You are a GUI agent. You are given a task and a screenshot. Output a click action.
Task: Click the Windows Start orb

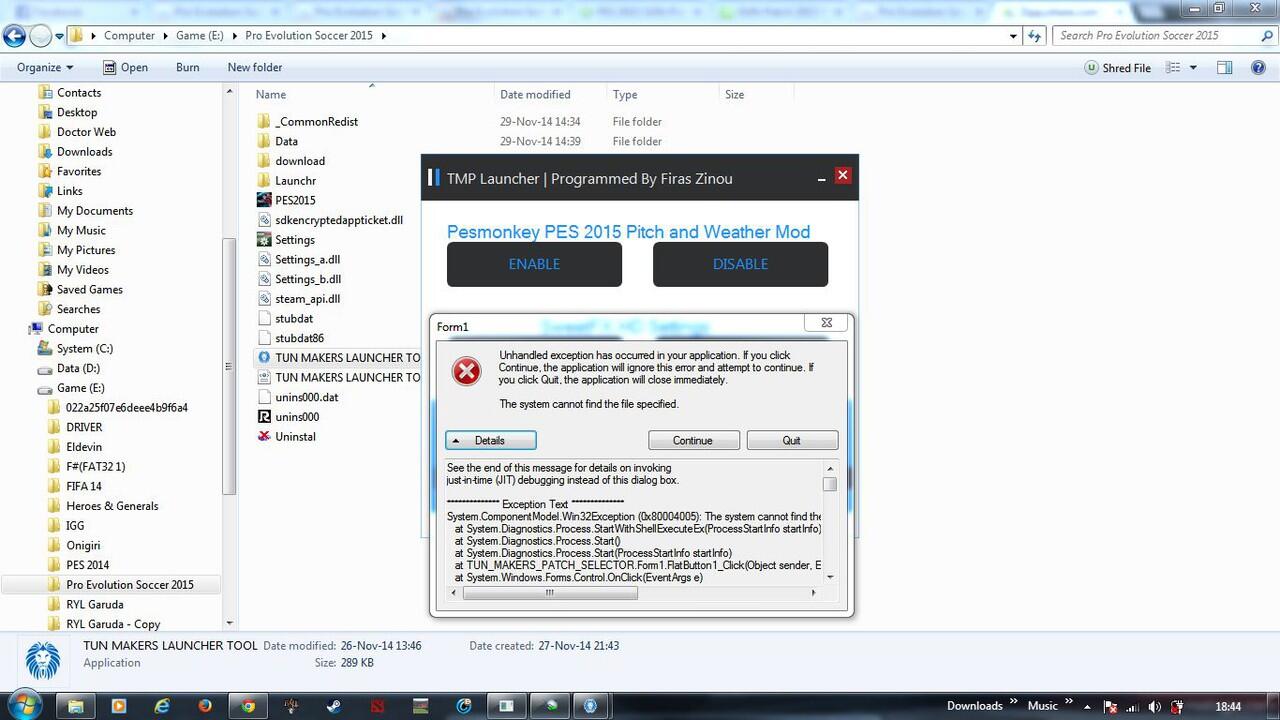[24, 704]
